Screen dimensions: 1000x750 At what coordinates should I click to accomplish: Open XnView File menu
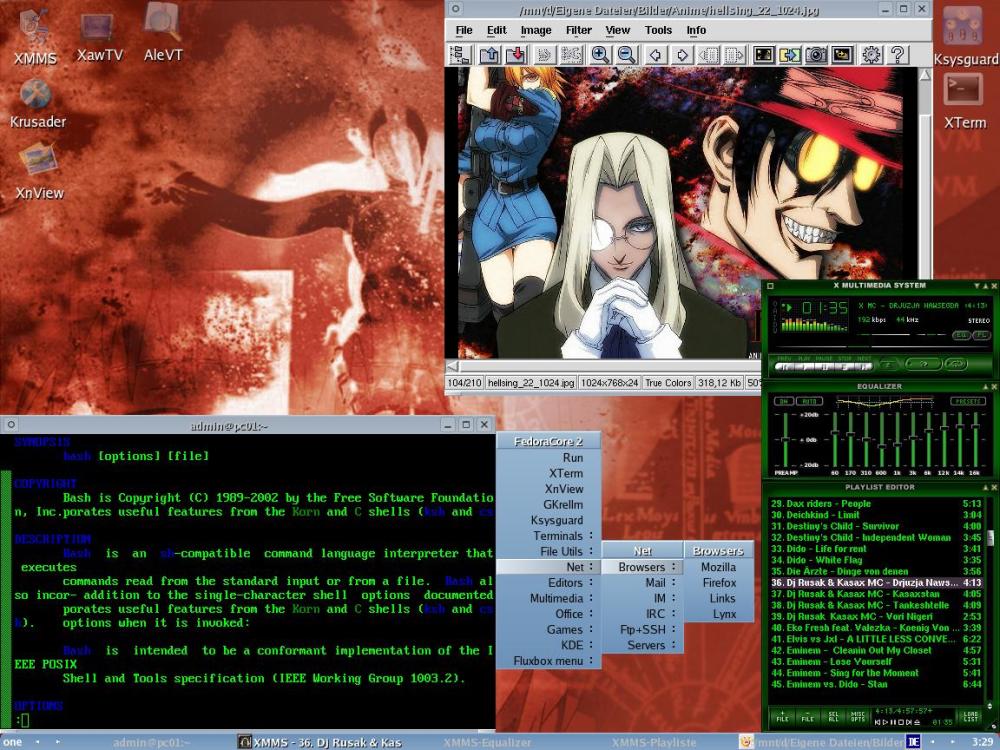[464, 30]
